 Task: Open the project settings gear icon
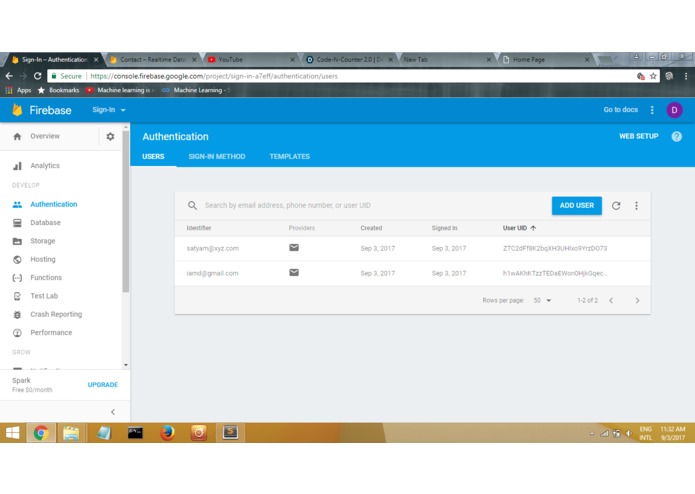pos(110,136)
